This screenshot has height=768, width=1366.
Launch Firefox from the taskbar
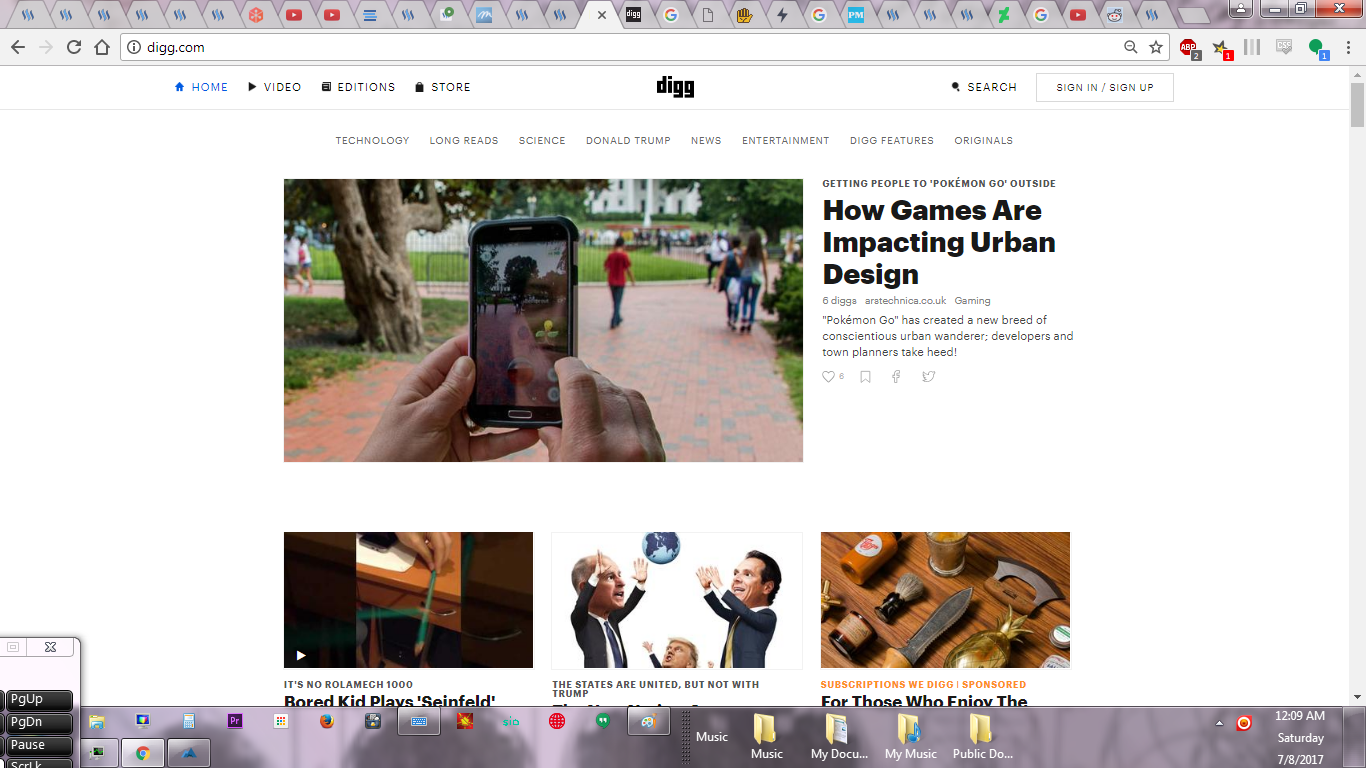point(327,721)
